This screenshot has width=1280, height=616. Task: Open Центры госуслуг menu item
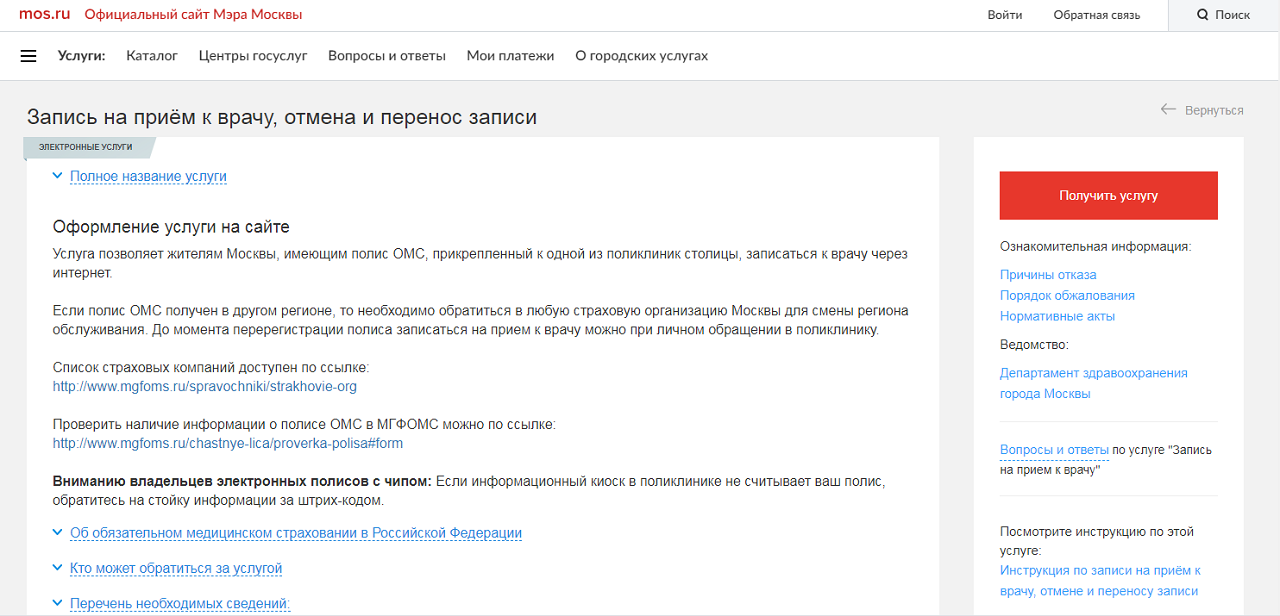253,56
